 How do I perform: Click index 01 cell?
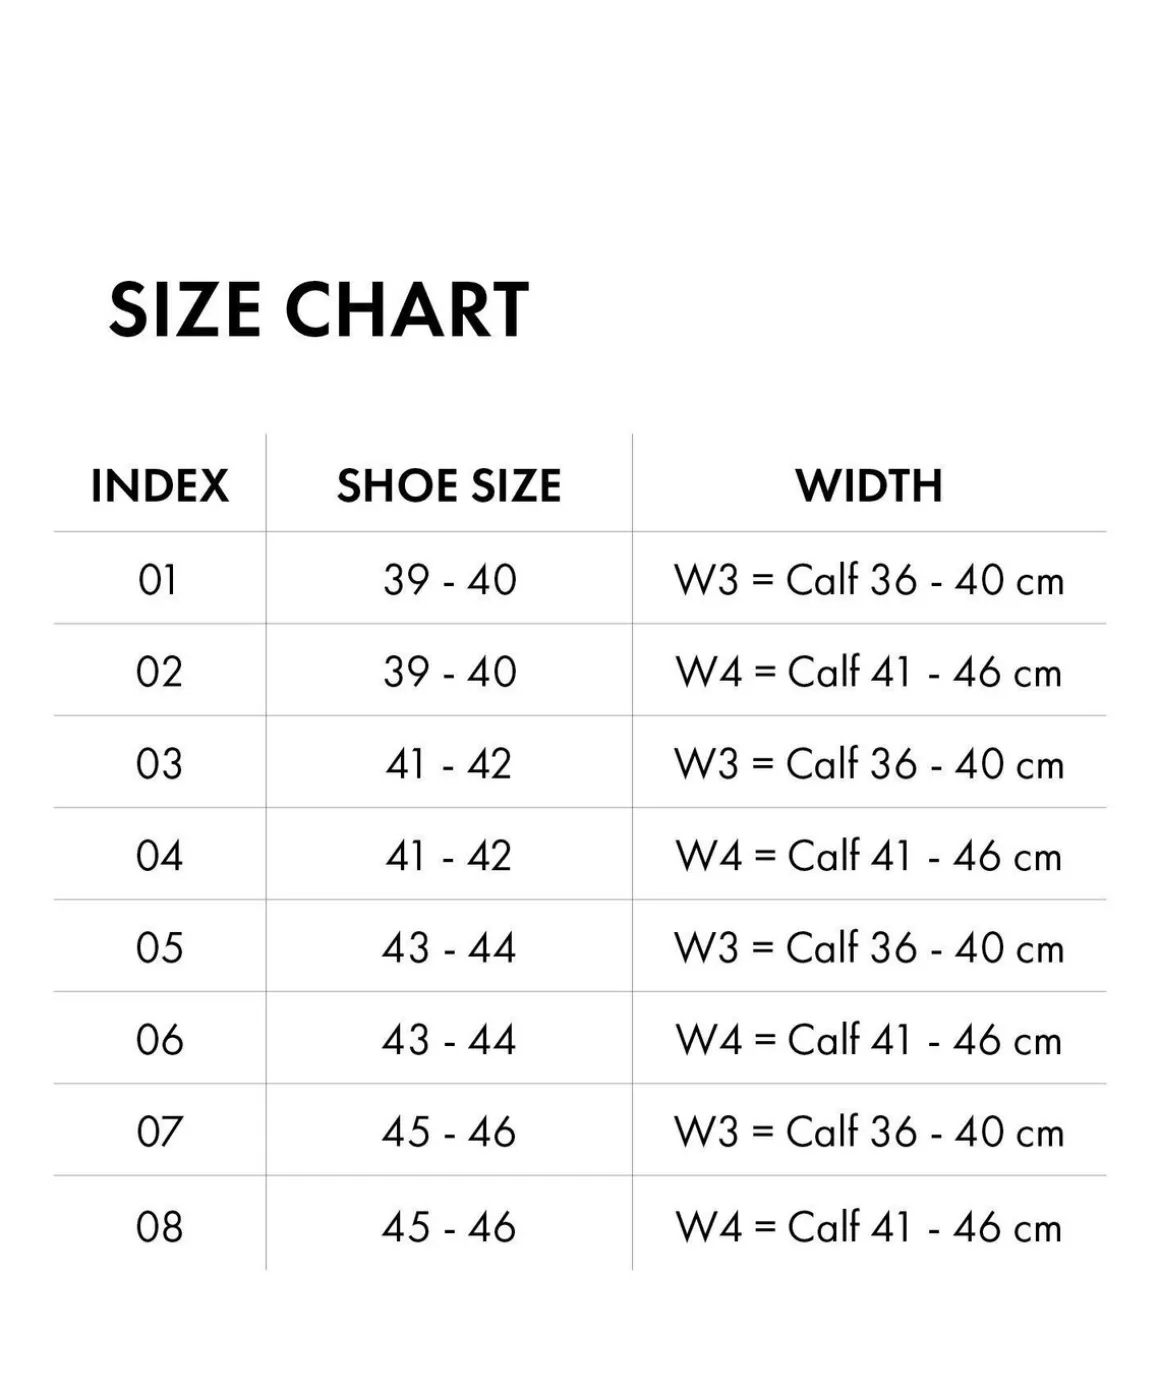(158, 579)
